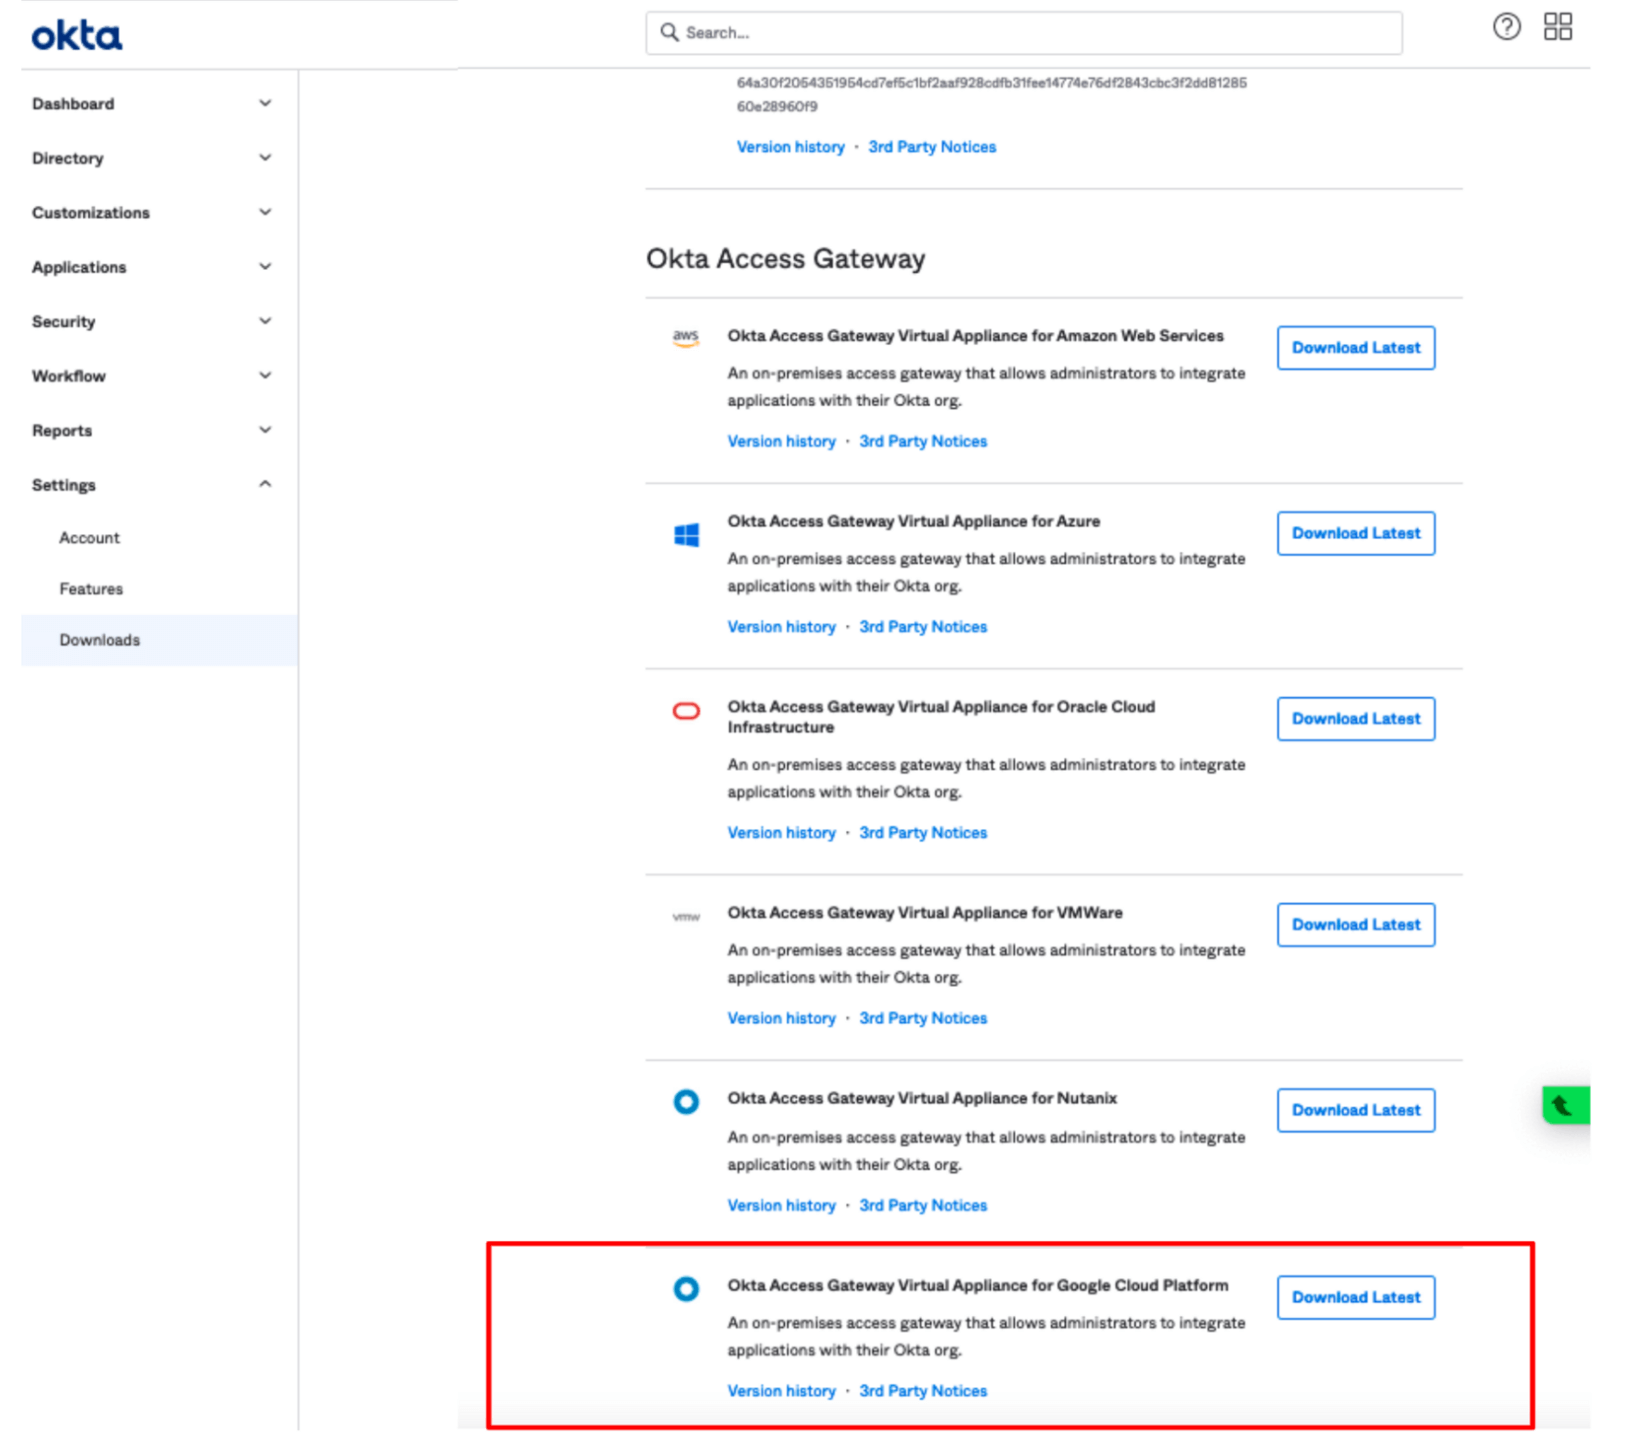Expand the Dashboard menu chevron
This screenshot has width=1640, height=1445.
[x=265, y=103]
